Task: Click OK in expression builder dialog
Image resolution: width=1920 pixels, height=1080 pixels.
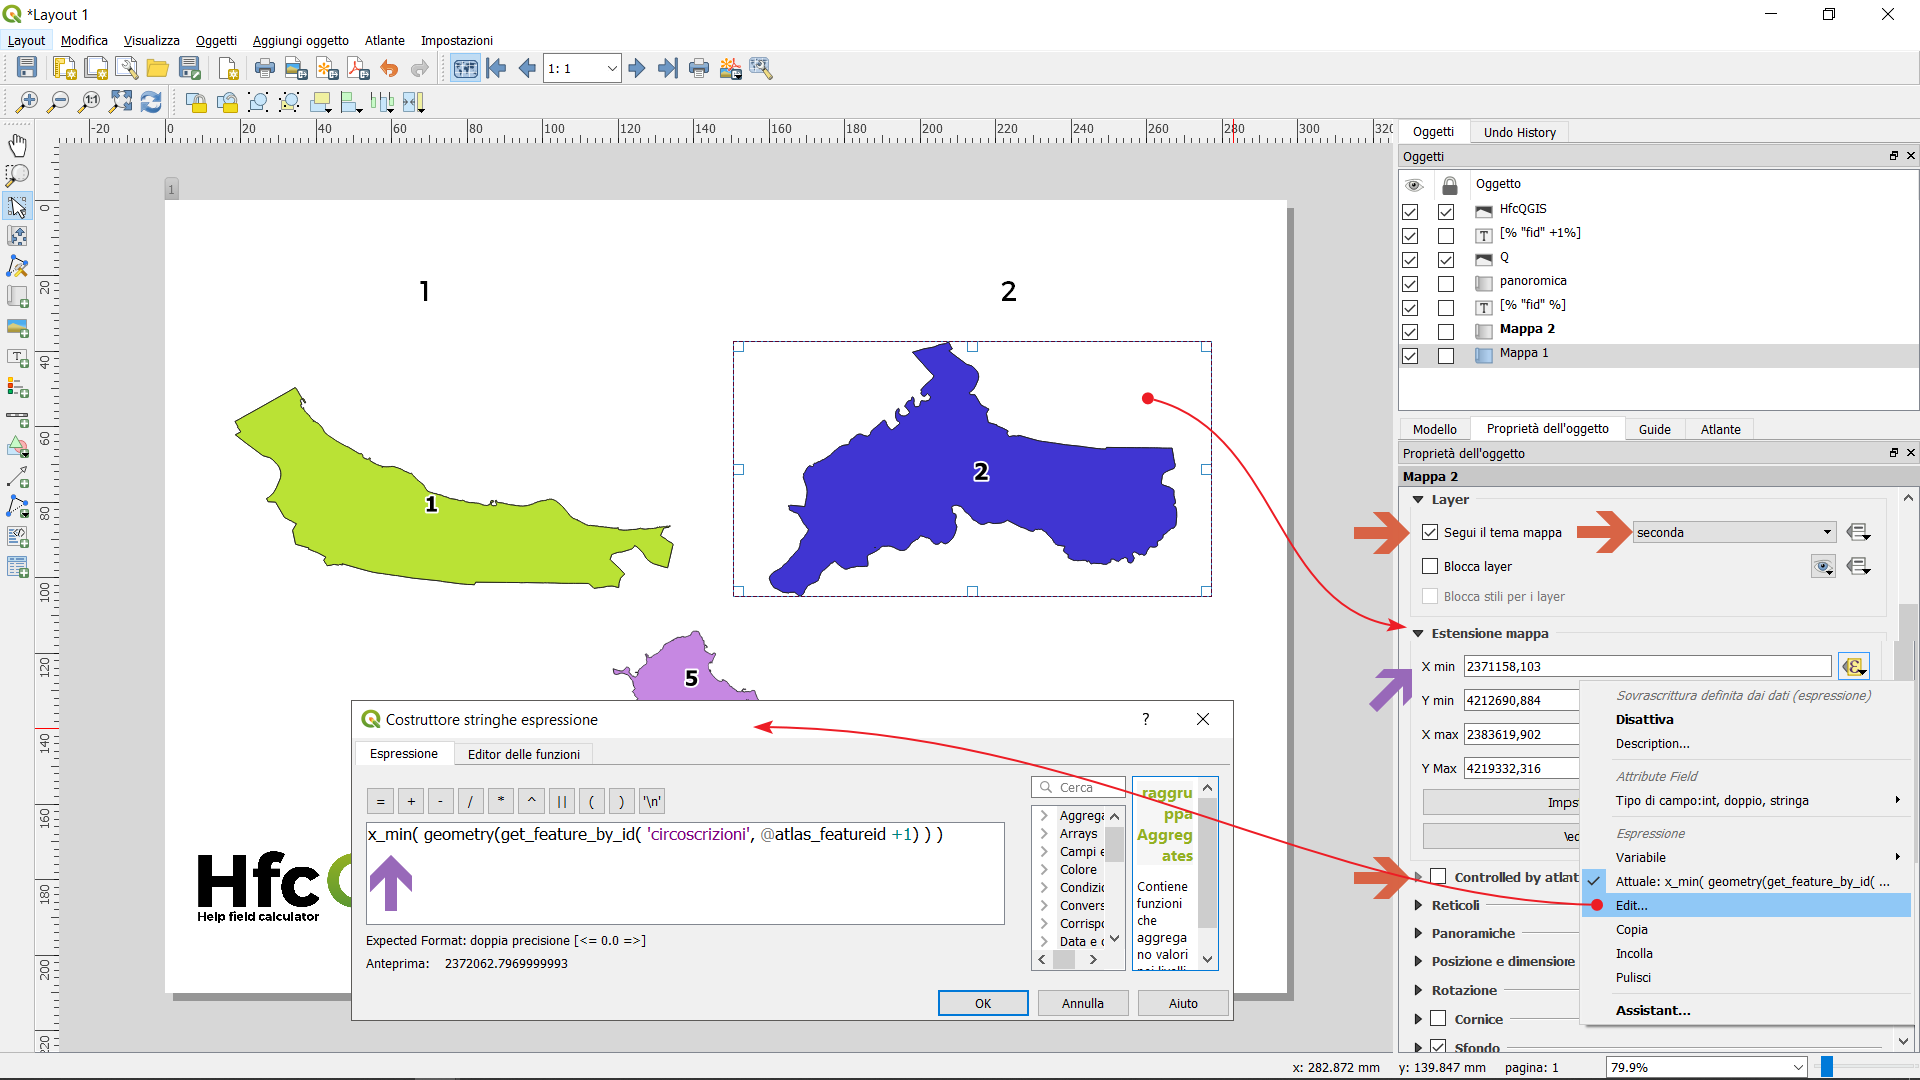Action: point(982,1003)
